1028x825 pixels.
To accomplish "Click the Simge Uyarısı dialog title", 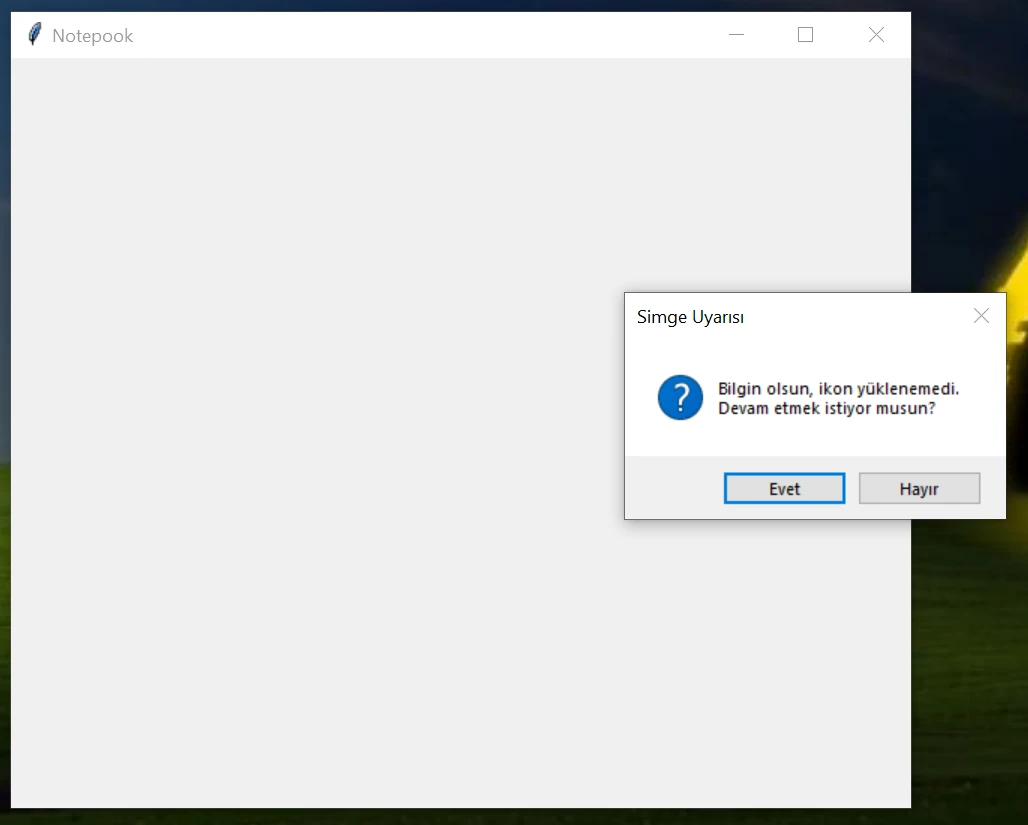I will click(x=690, y=317).
